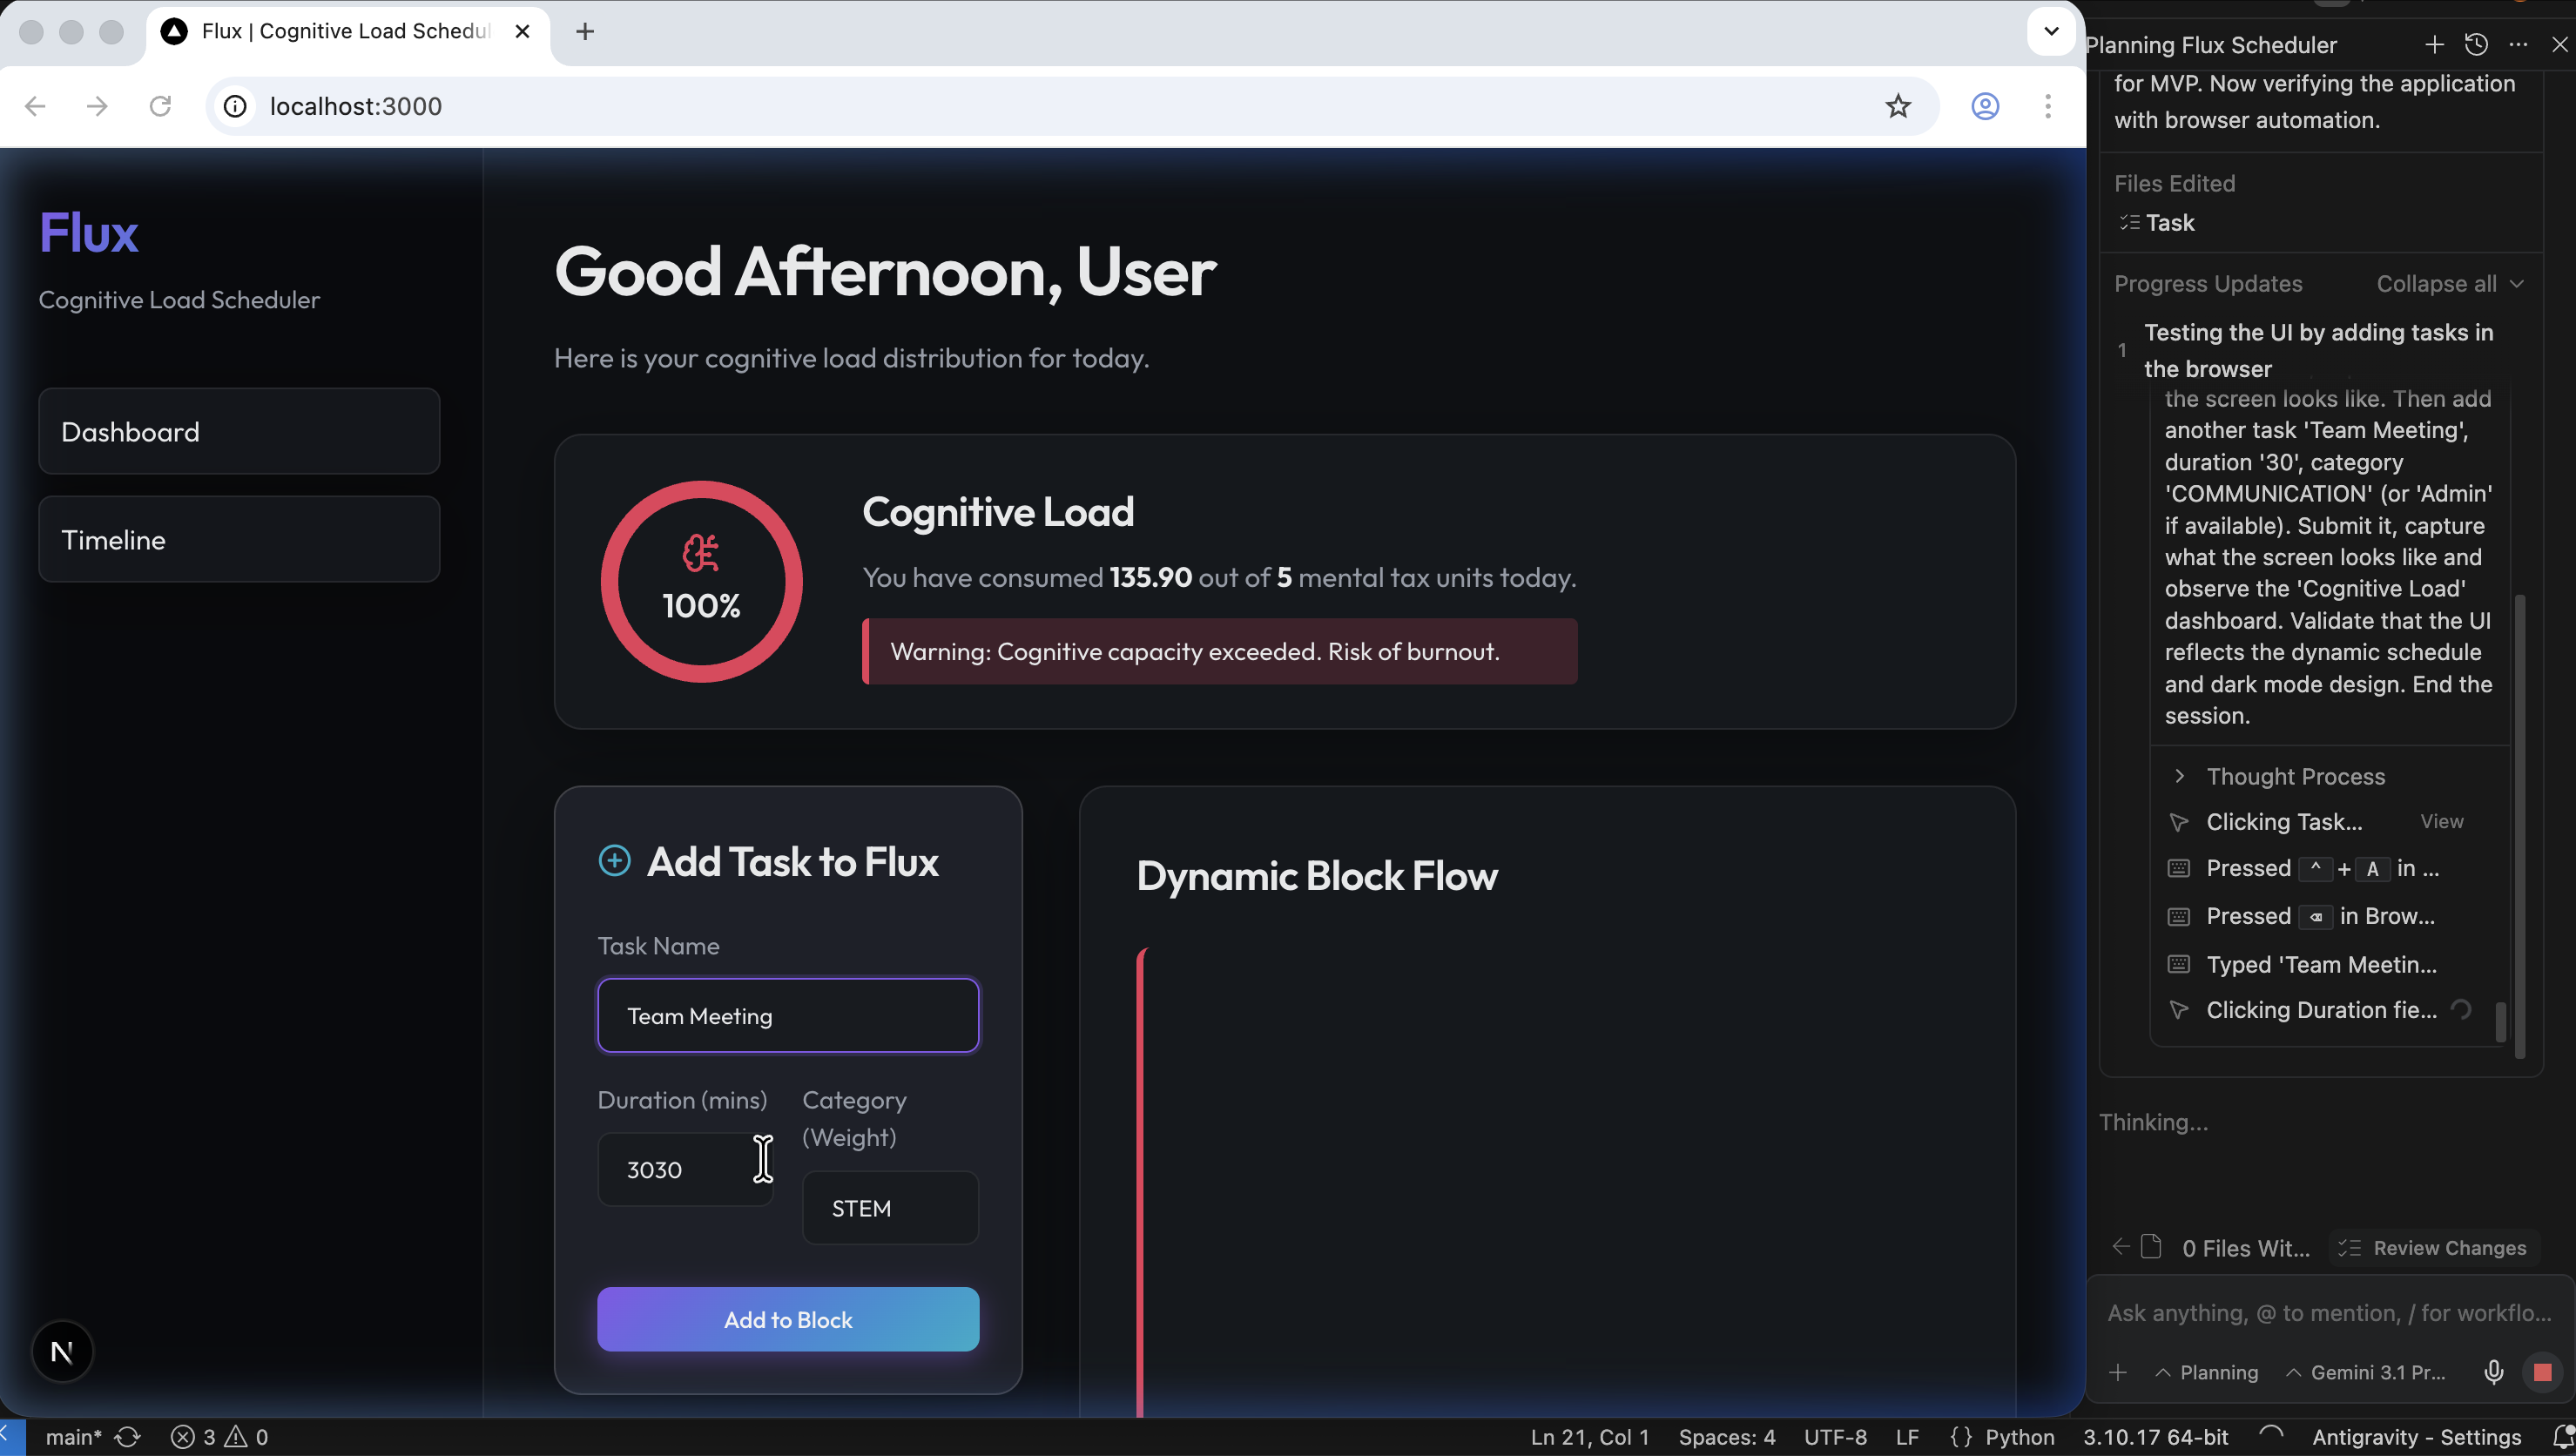Start new chat with plus icon
The height and width of the screenshot is (1456, 2576).
pyautogui.click(x=2434, y=44)
